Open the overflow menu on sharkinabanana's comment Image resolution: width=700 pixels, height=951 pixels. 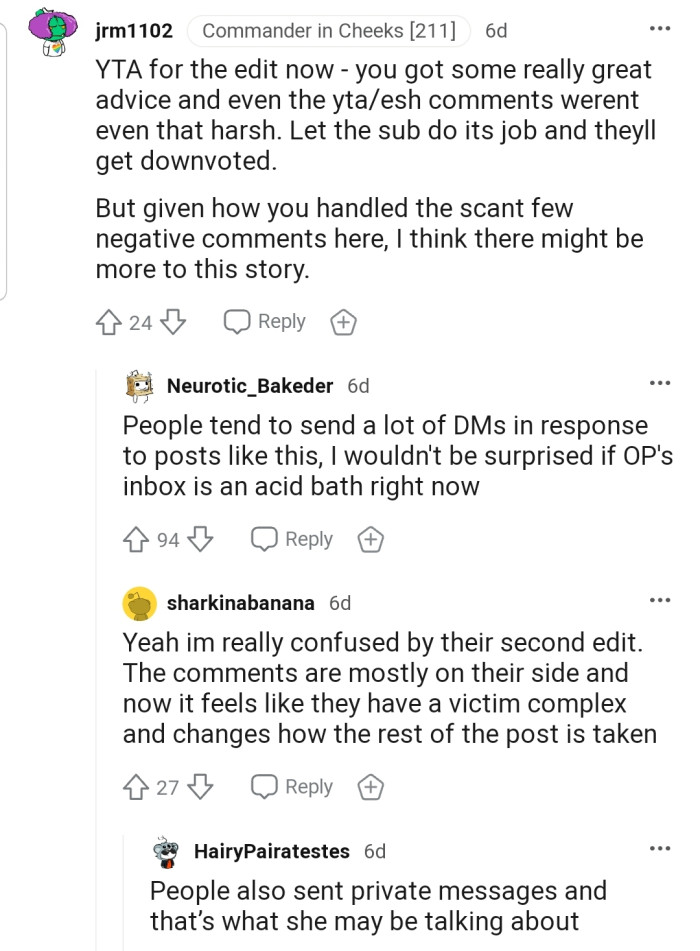tap(660, 599)
